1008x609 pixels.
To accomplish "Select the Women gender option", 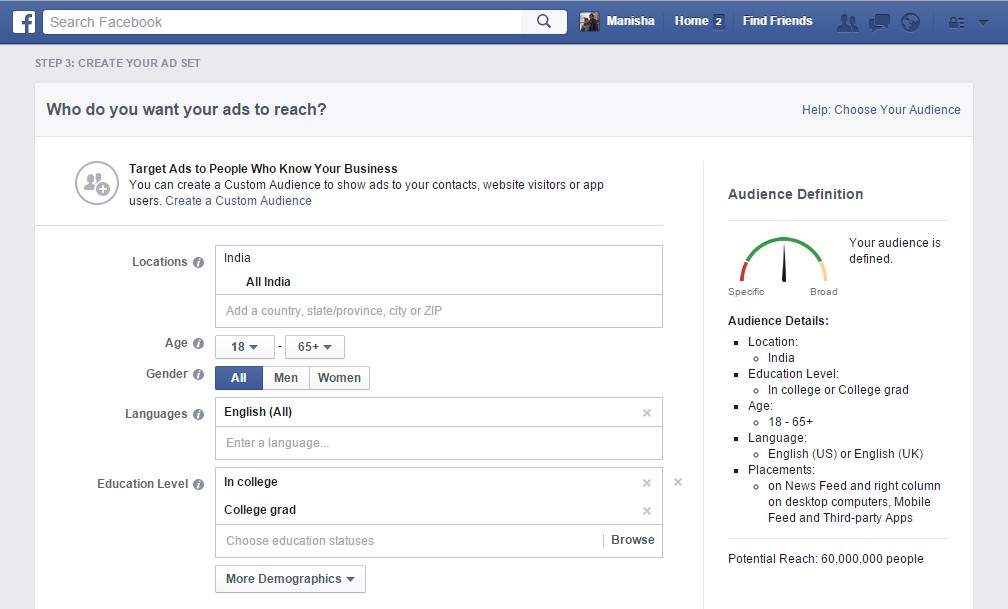I will [x=339, y=378].
